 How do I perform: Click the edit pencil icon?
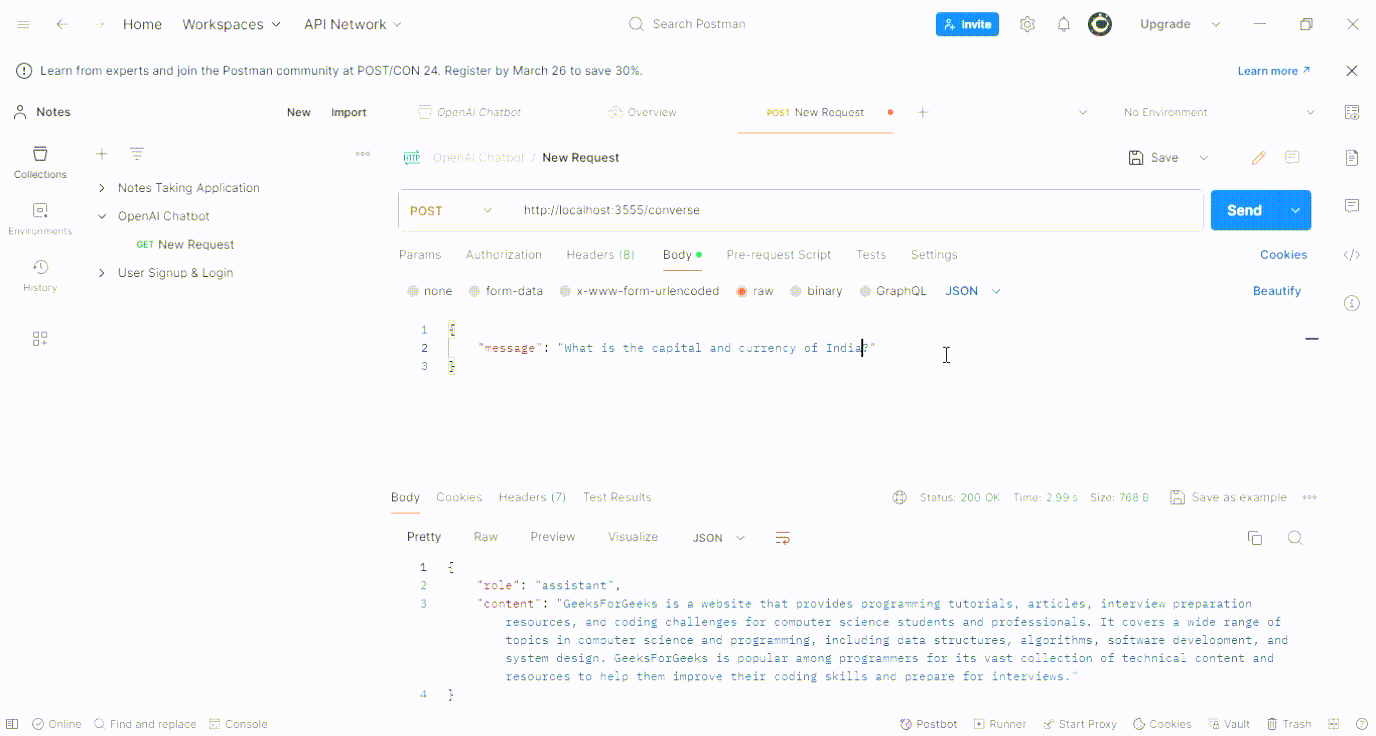point(1259,157)
